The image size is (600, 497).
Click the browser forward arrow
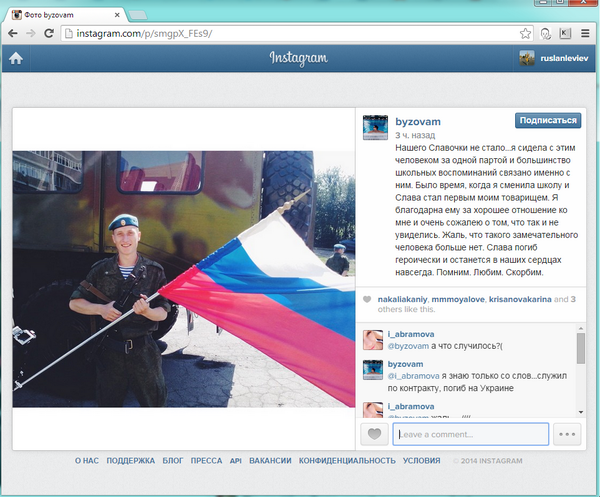(31, 33)
